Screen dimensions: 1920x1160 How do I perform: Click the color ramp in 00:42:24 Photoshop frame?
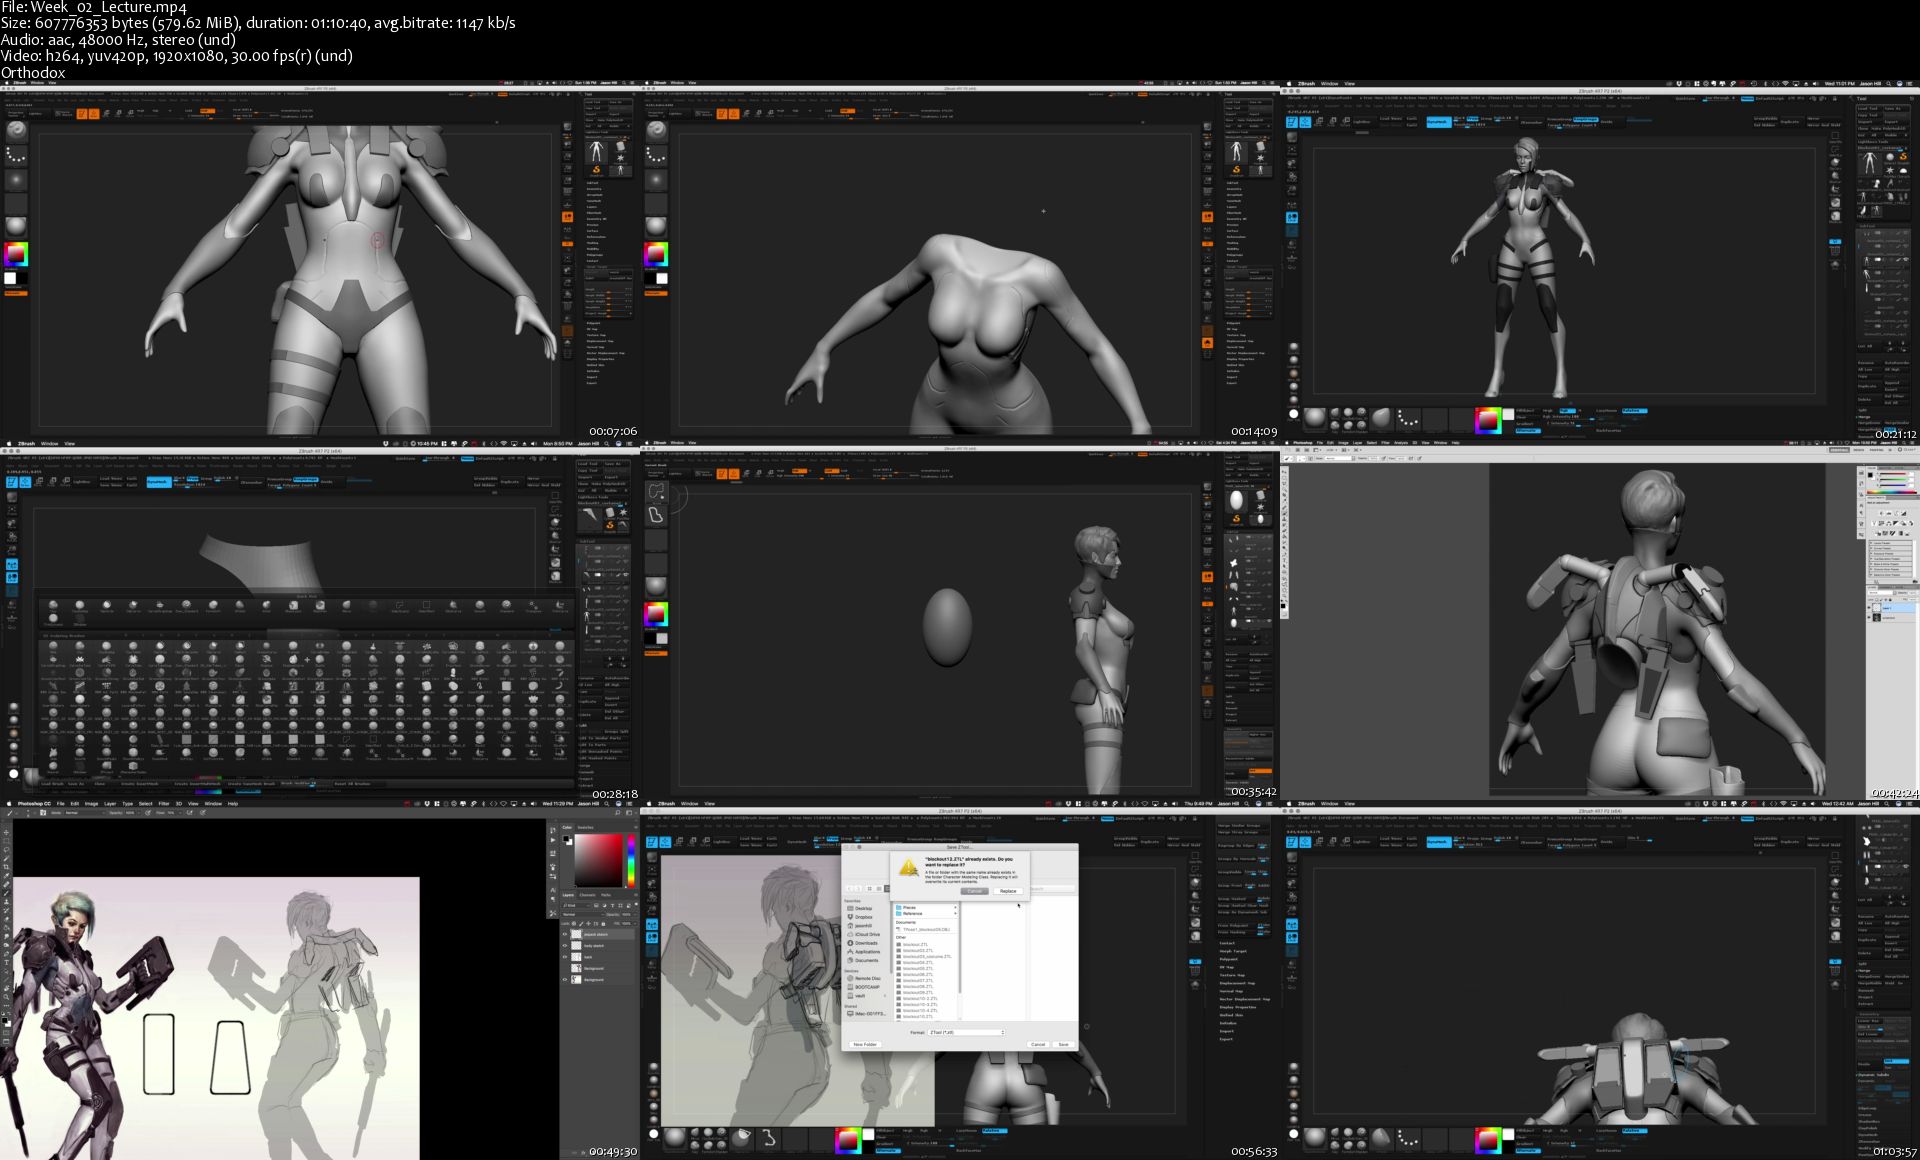[x=1892, y=492]
